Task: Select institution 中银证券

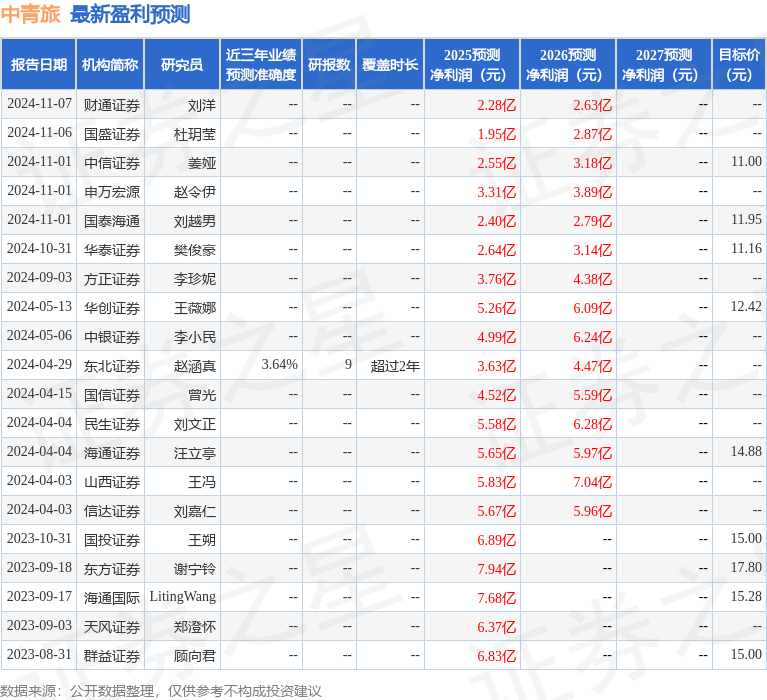Action: (x=112, y=337)
